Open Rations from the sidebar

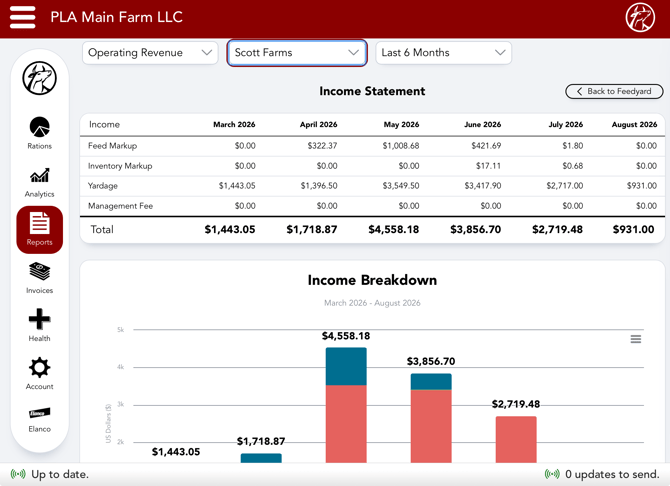pyautogui.click(x=39, y=133)
